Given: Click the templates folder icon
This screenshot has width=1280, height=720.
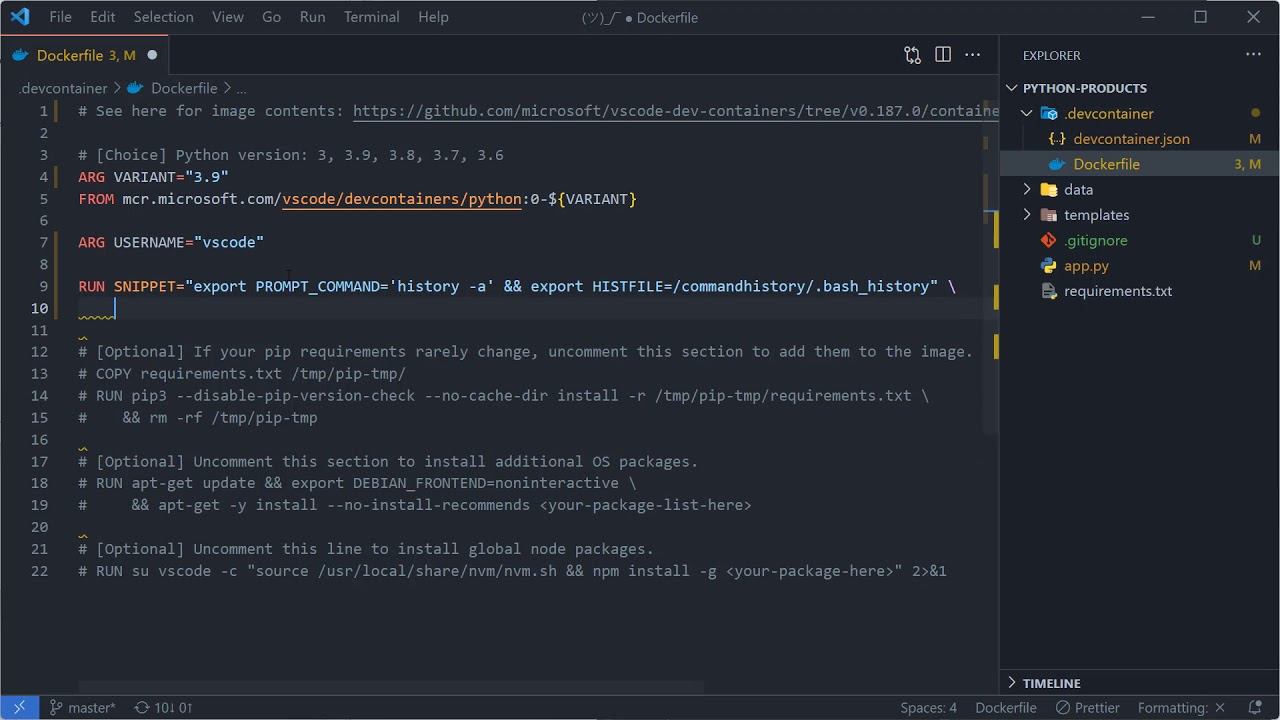Looking at the screenshot, I should pyautogui.click(x=1049, y=215).
